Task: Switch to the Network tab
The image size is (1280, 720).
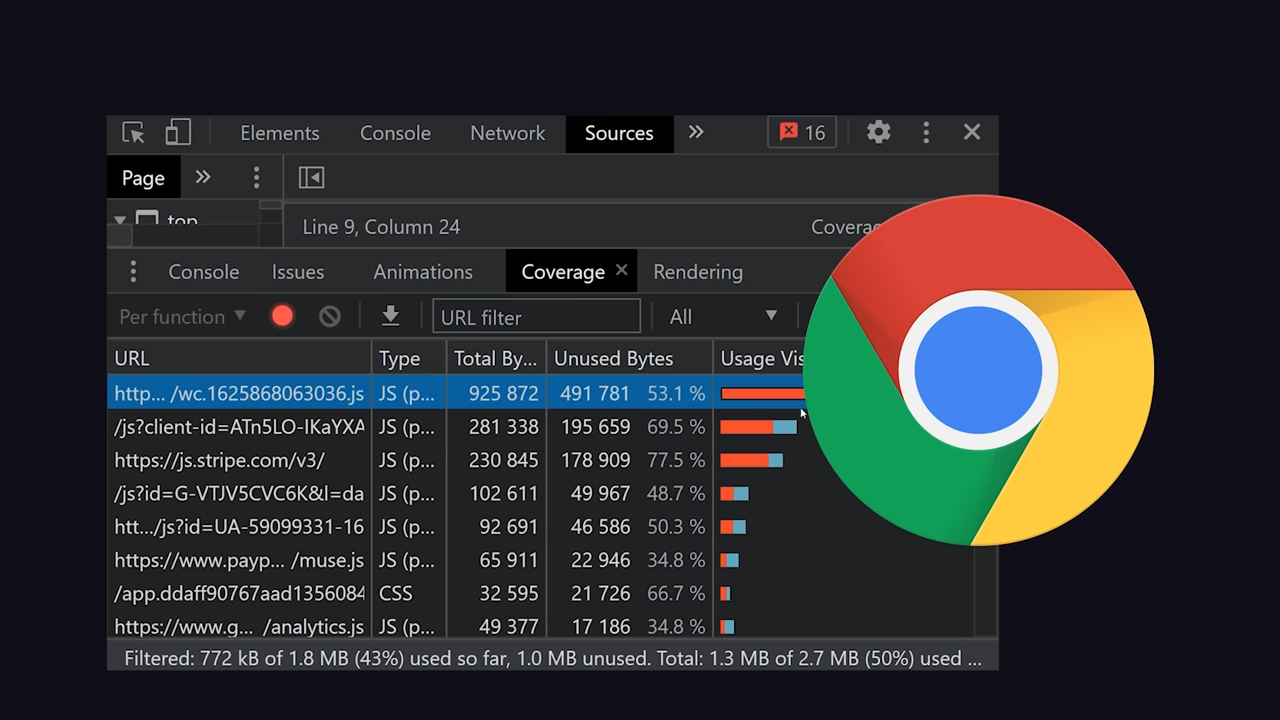Action: pos(507,133)
